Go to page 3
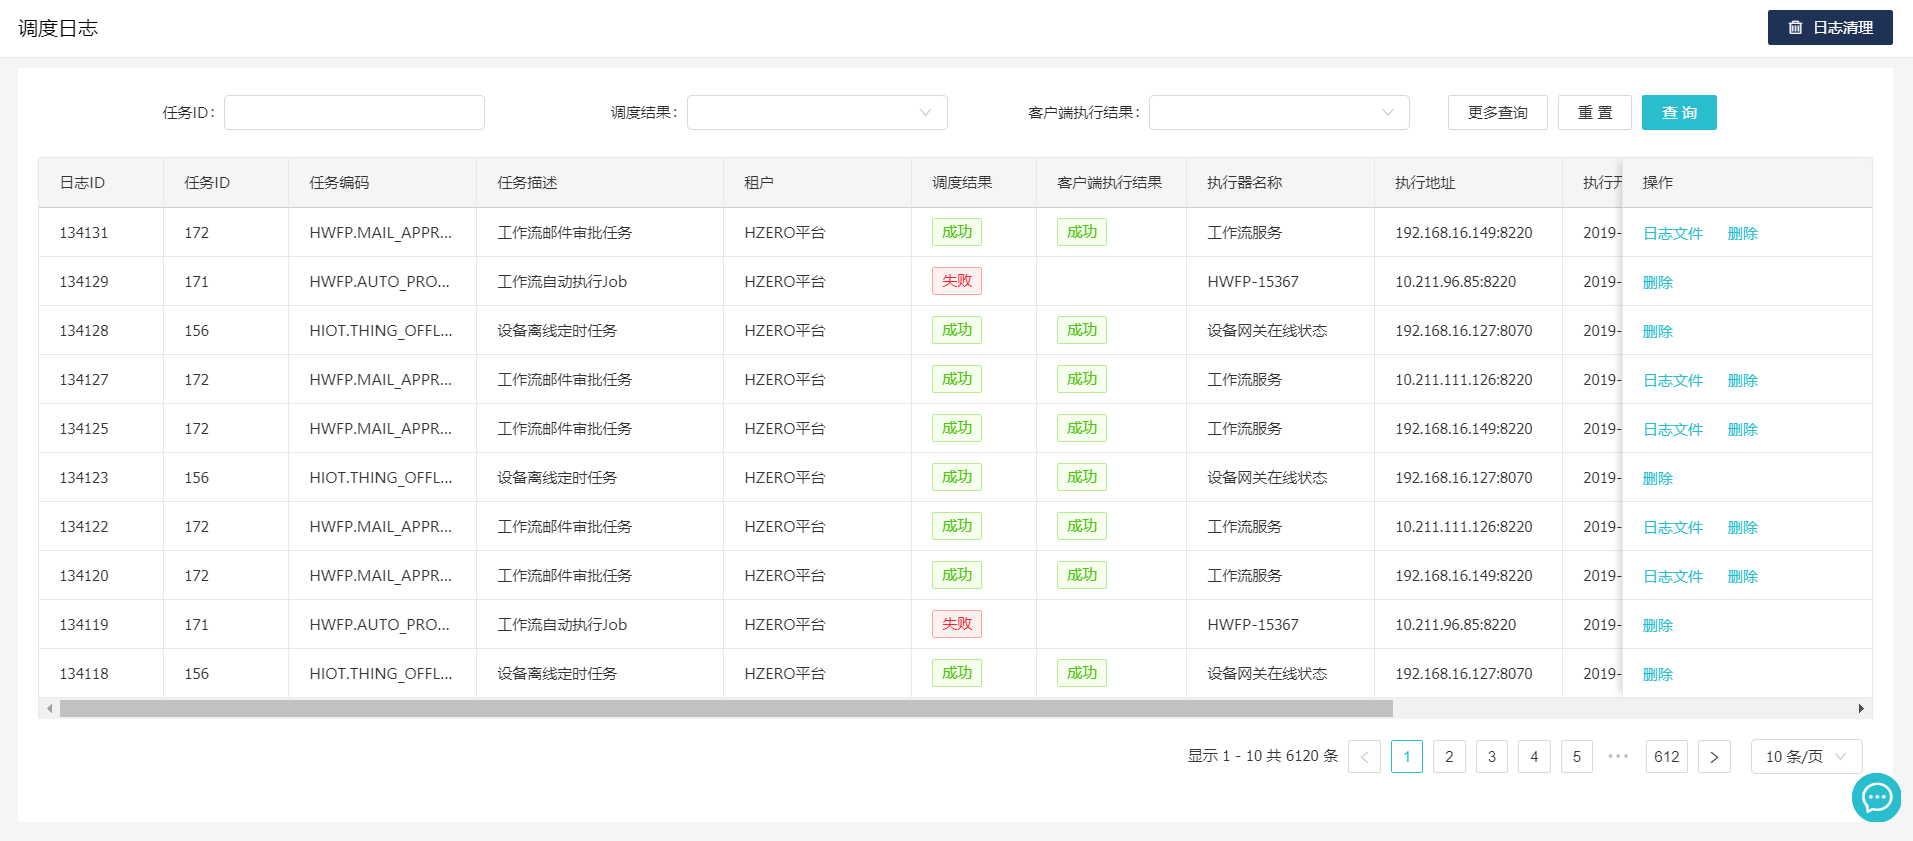1913x841 pixels. pos(1492,757)
